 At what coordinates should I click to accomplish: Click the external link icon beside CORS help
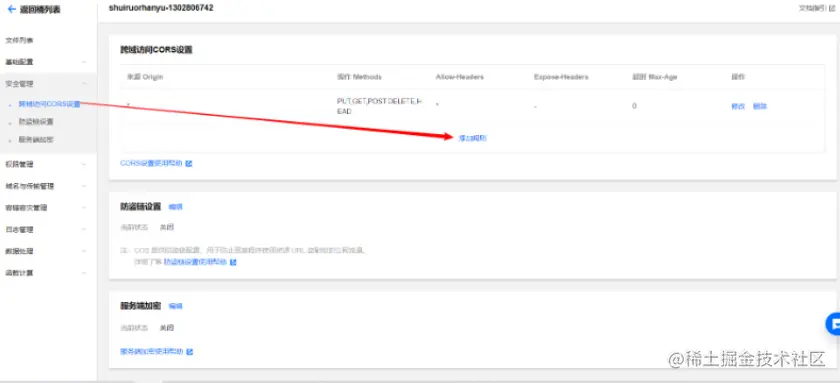(189, 163)
